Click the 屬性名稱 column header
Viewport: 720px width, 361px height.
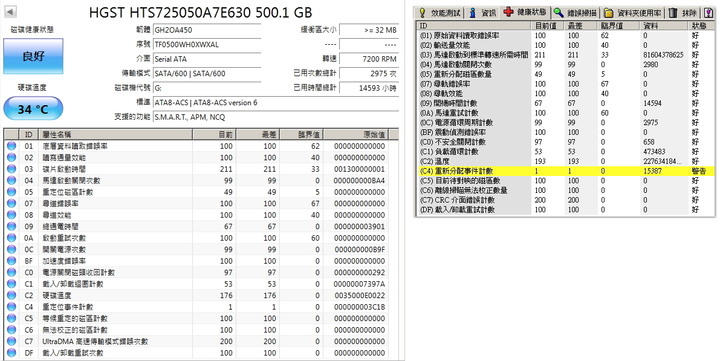[x=115, y=134]
